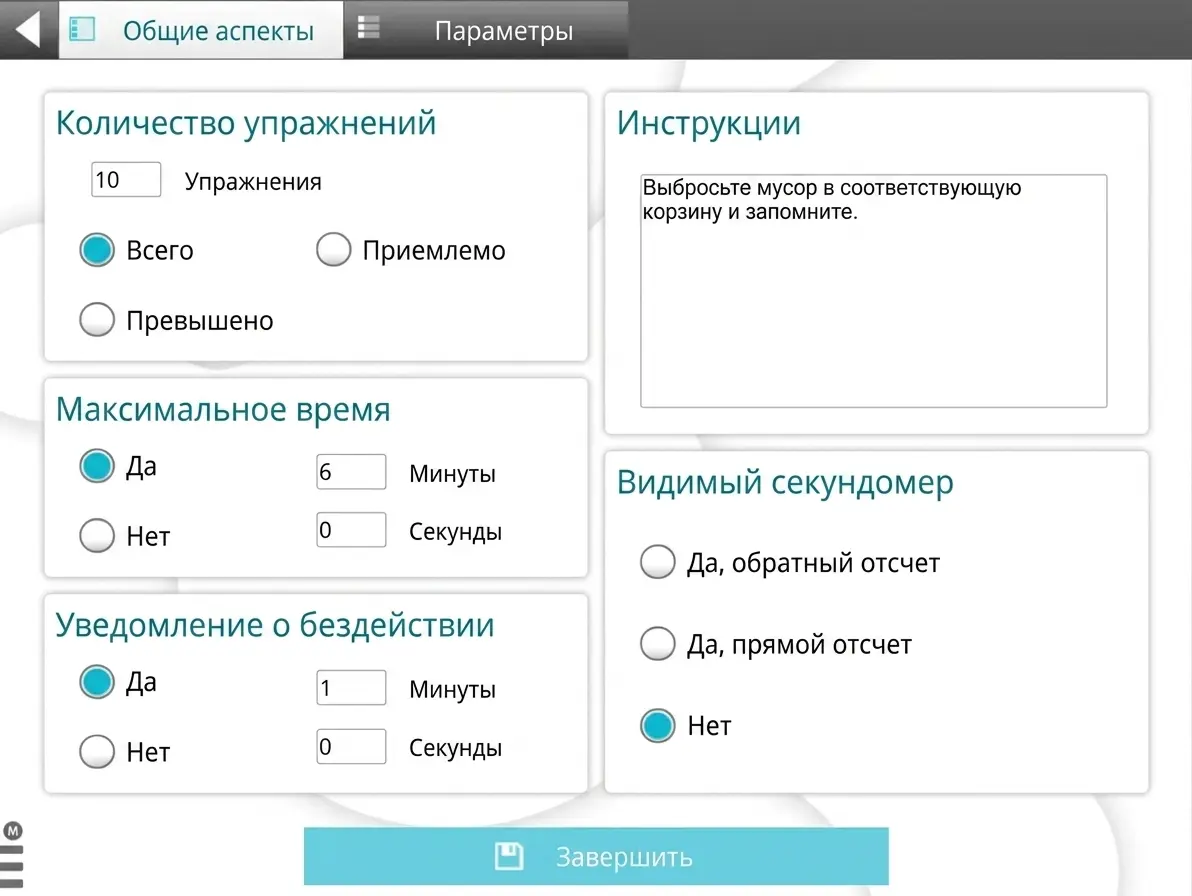The image size is (1192, 896).
Task: Click Максимальное время seconds field
Action: [351, 530]
